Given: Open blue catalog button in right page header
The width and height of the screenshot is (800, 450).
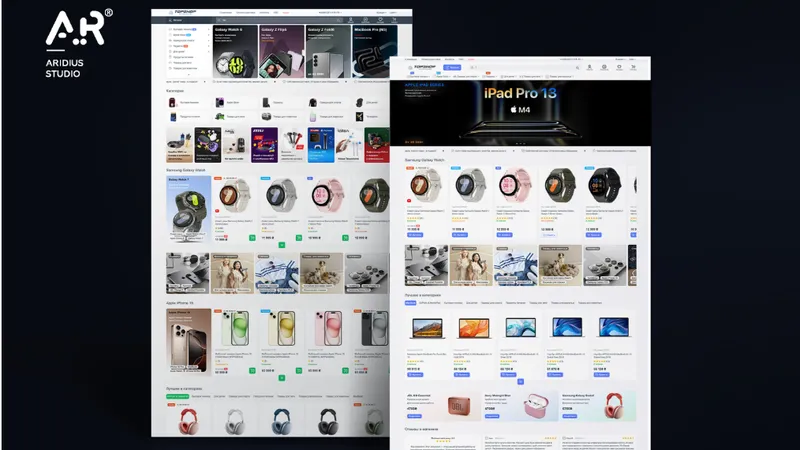Looking at the screenshot, I should (x=452, y=67).
